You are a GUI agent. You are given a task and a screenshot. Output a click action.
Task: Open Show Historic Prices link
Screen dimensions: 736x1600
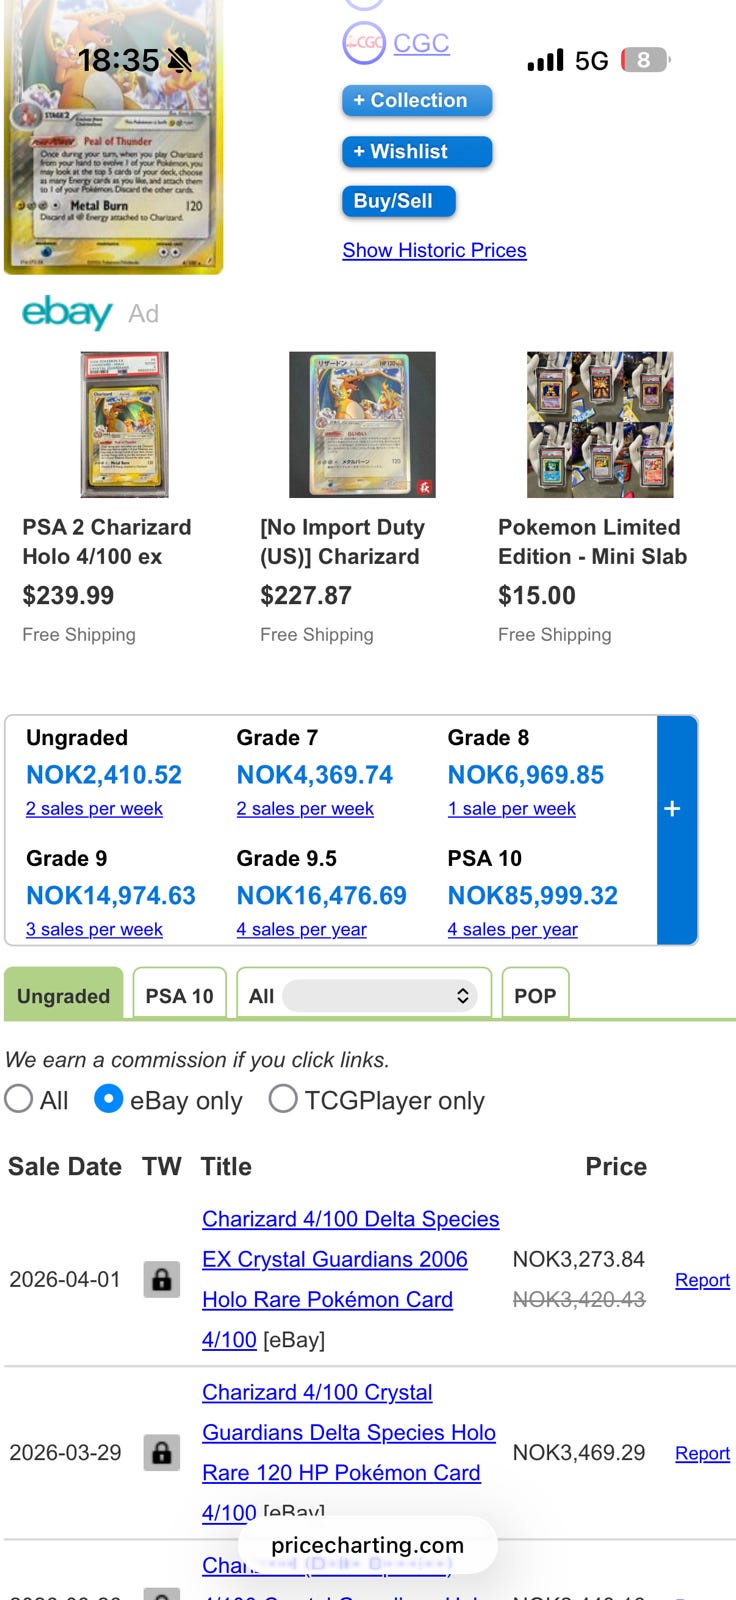point(434,250)
